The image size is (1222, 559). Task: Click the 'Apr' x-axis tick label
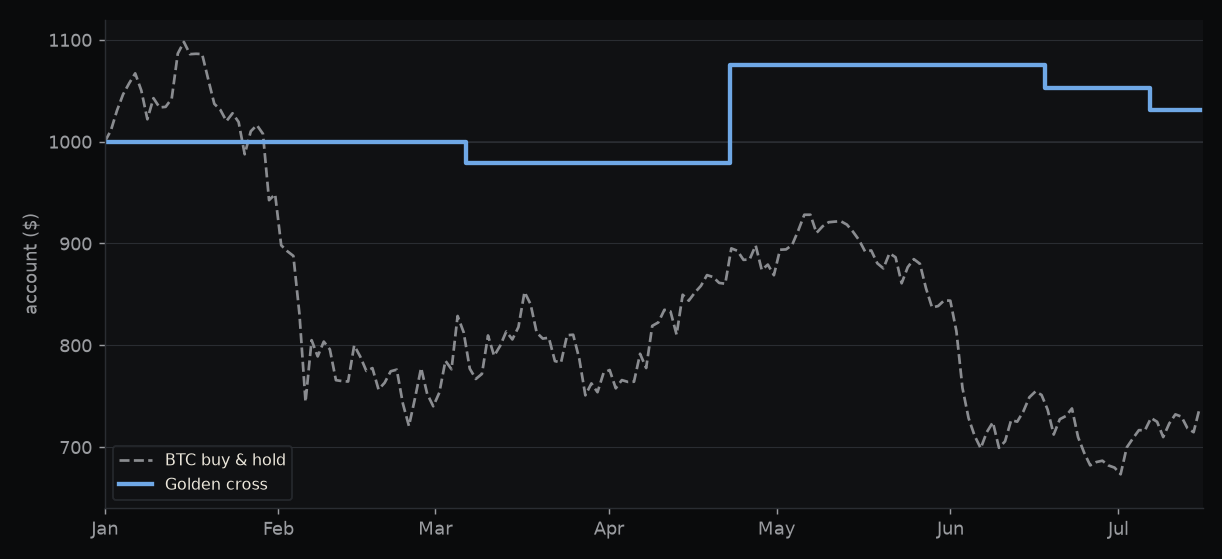[x=609, y=528]
